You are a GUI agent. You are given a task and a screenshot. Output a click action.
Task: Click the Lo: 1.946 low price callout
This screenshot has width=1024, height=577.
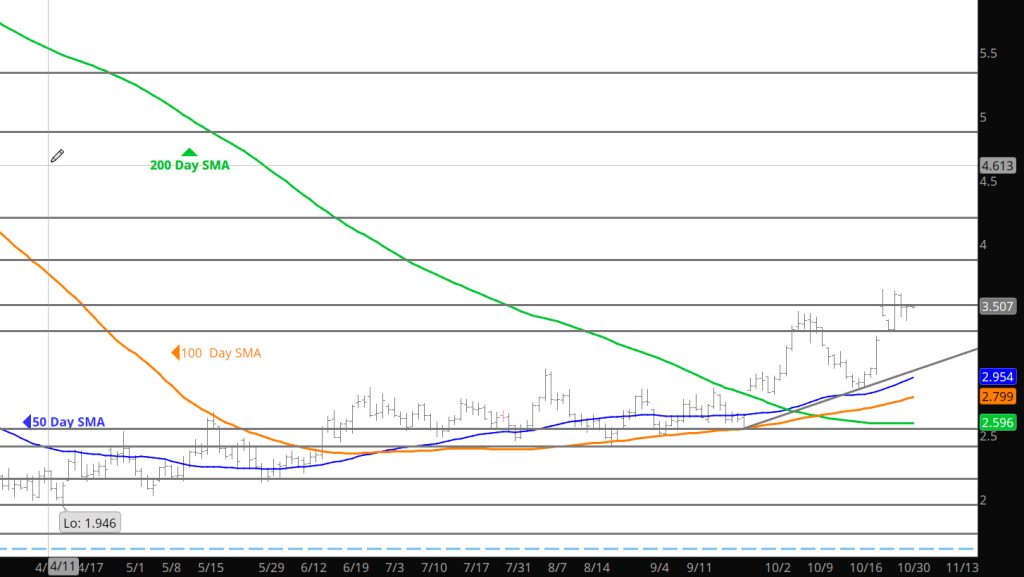pyautogui.click(x=92, y=522)
